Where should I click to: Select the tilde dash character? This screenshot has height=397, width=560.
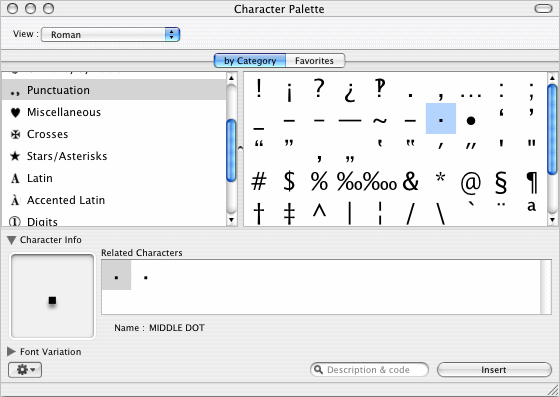click(x=380, y=121)
